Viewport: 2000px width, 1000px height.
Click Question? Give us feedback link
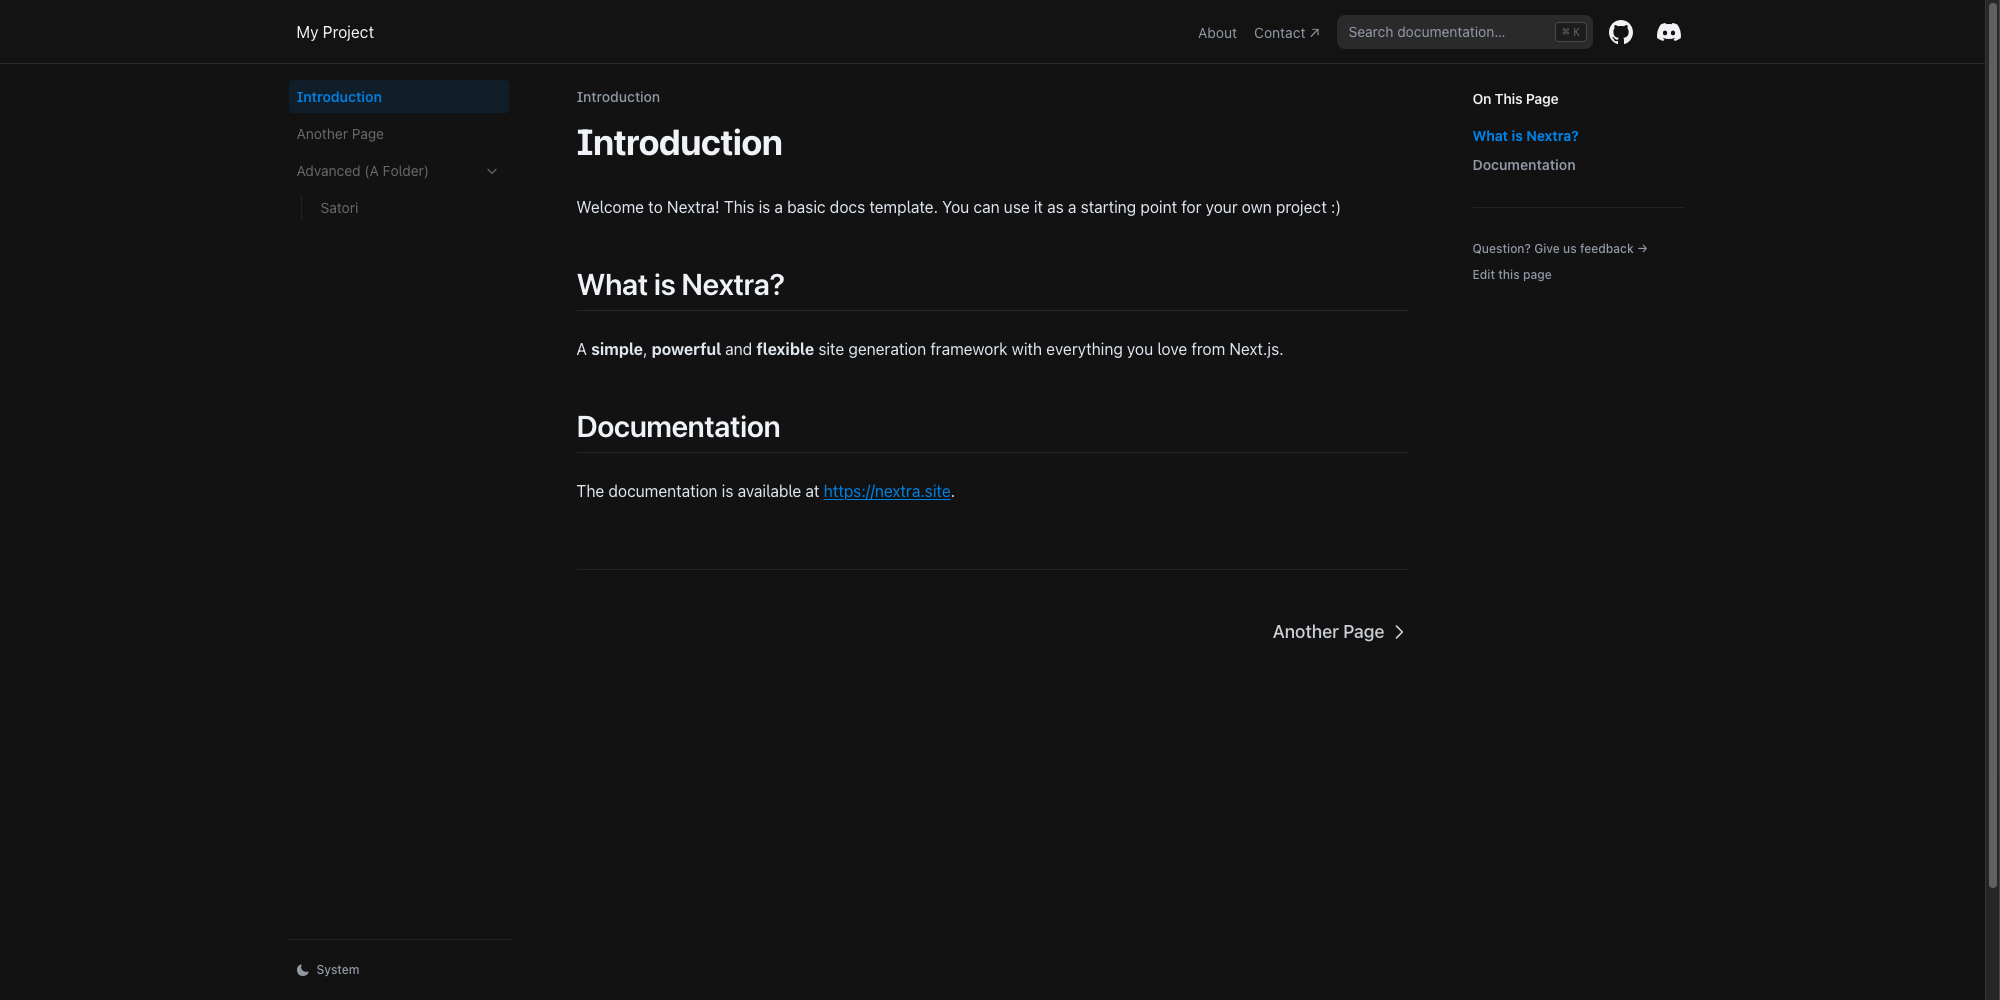point(1559,249)
